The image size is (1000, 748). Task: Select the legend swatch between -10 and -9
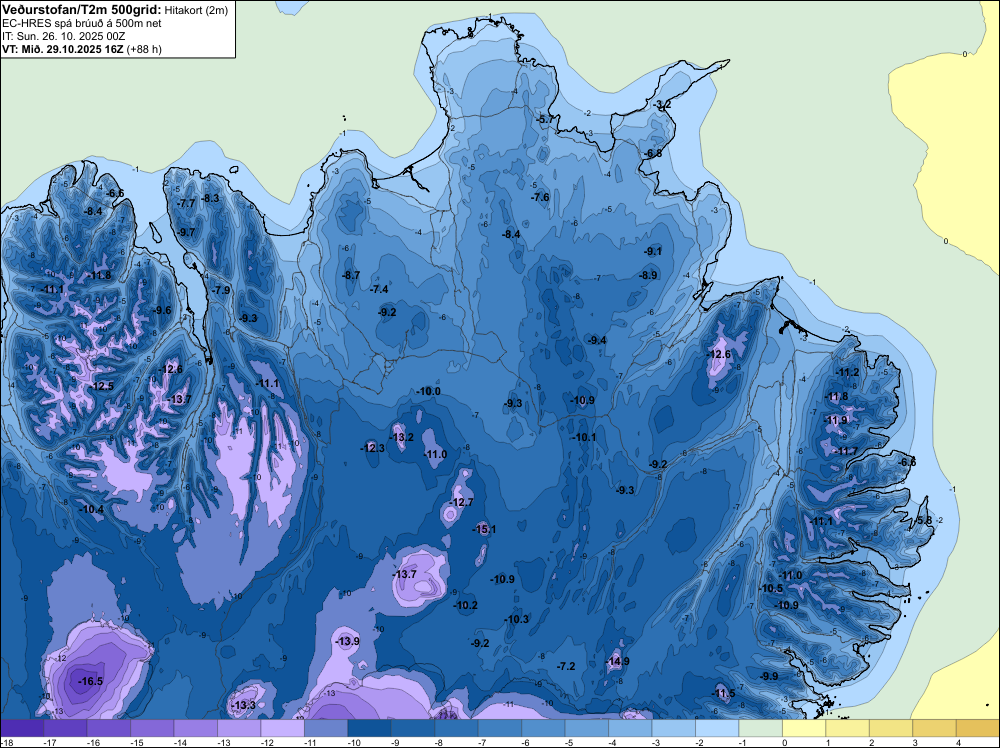click(x=369, y=728)
